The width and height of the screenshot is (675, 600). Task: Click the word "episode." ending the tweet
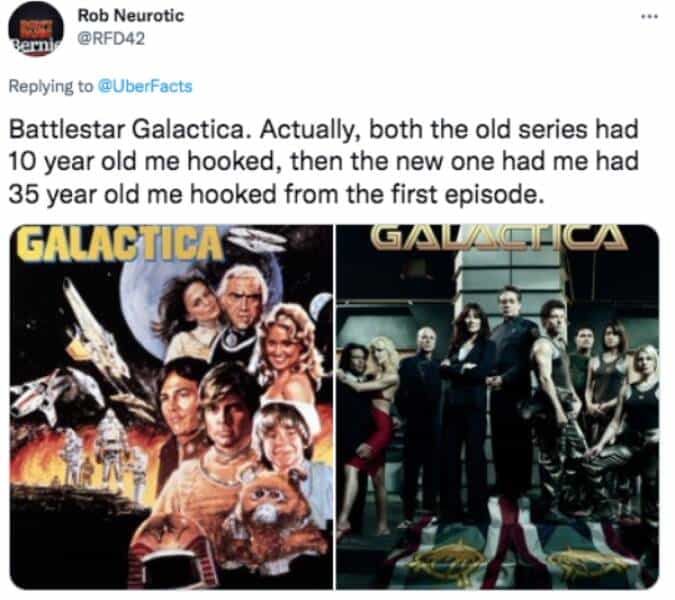point(492,195)
